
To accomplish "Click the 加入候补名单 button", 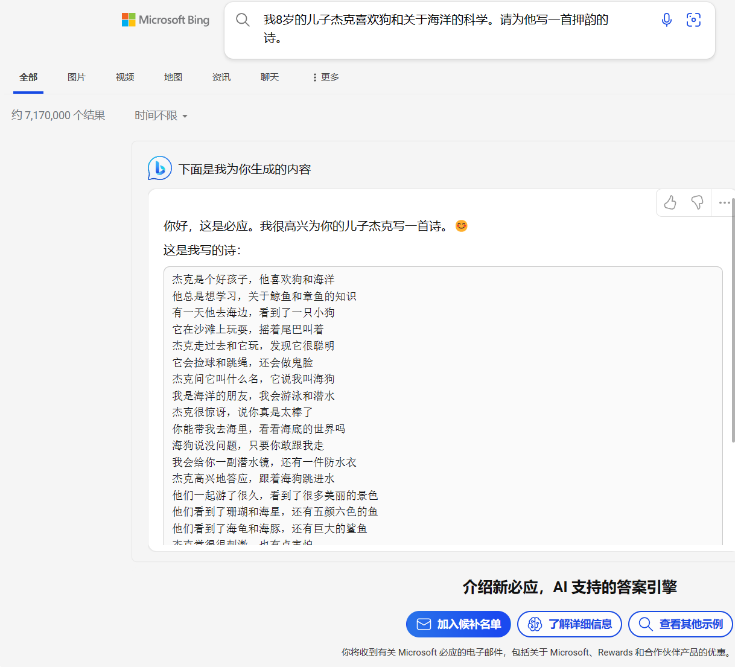I will (458, 624).
